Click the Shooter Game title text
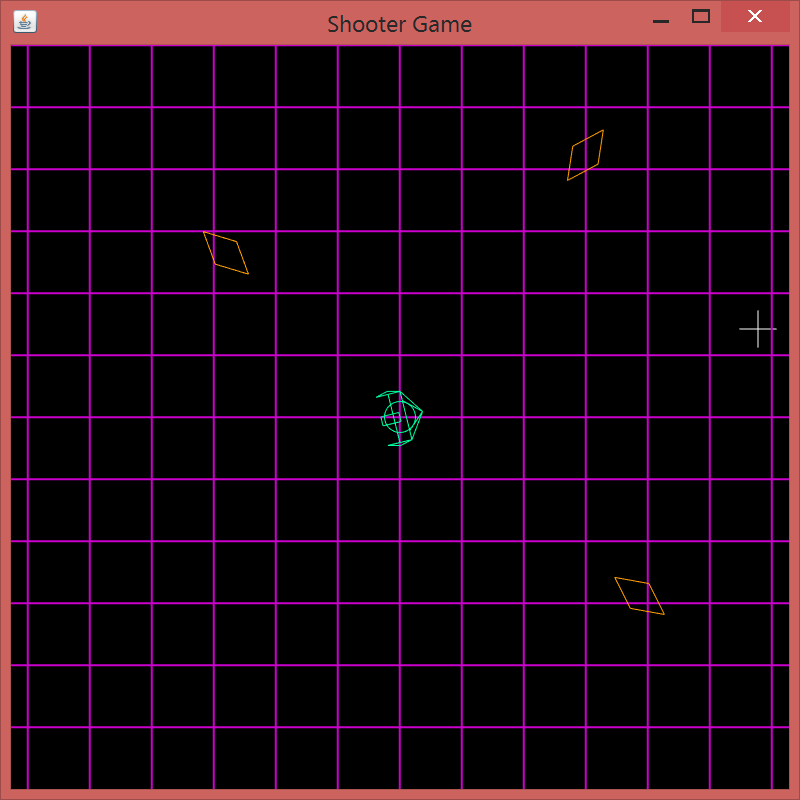Viewport: 800px width, 800px height. tap(399, 24)
